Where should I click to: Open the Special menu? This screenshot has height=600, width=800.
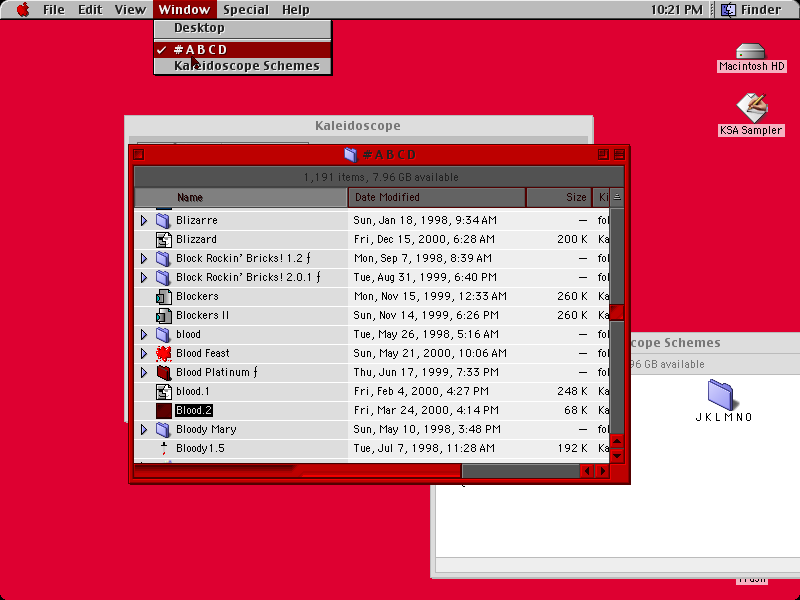coord(246,10)
